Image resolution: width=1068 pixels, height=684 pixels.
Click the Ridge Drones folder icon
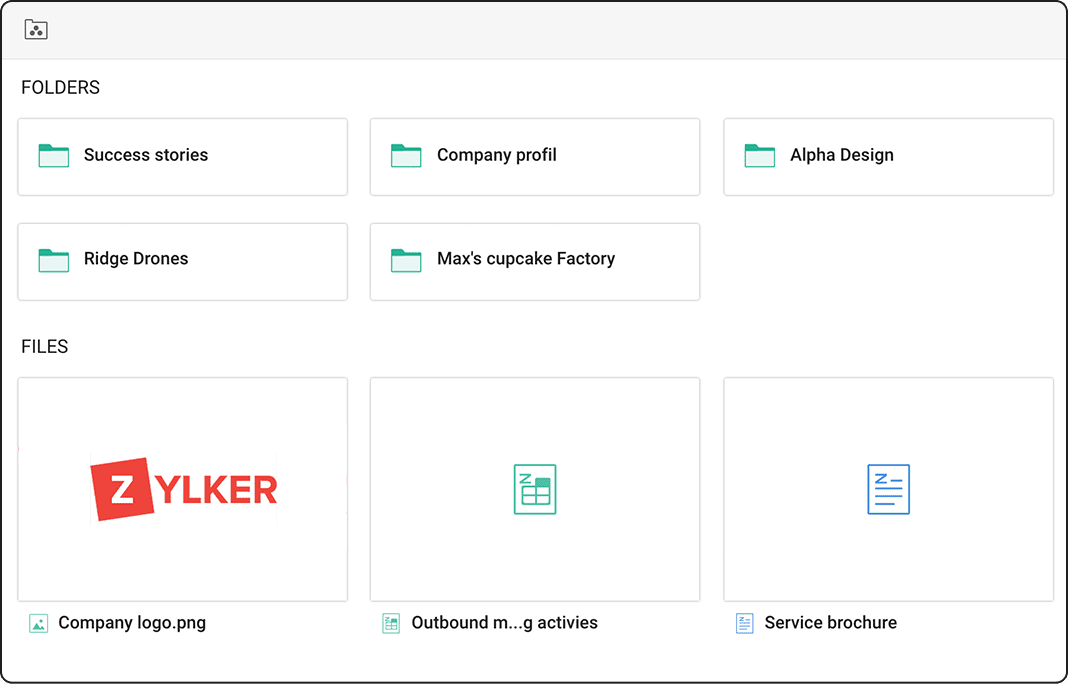pyautogui.click(x=54, y=260)
